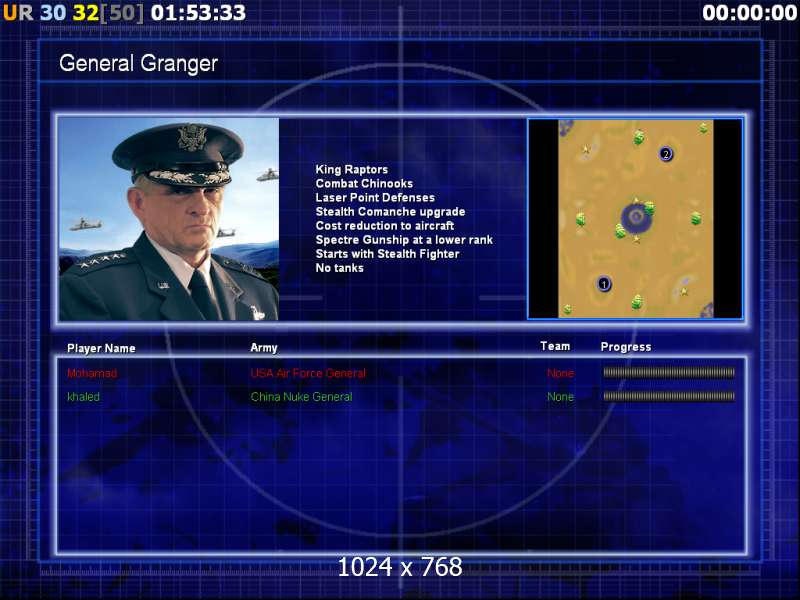Click 'Stealth Comanche upgrade' text
This screenshot has height=600, width=800.
390,212
